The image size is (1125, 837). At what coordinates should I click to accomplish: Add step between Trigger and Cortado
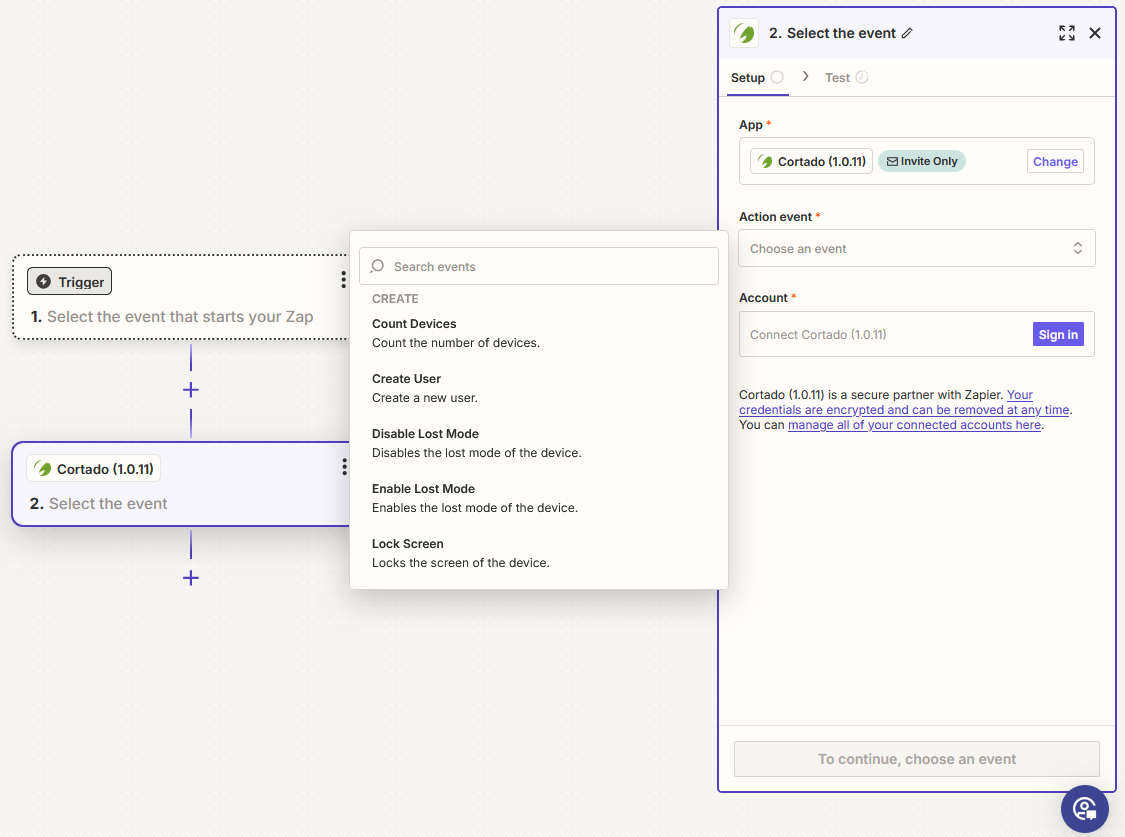191,390
